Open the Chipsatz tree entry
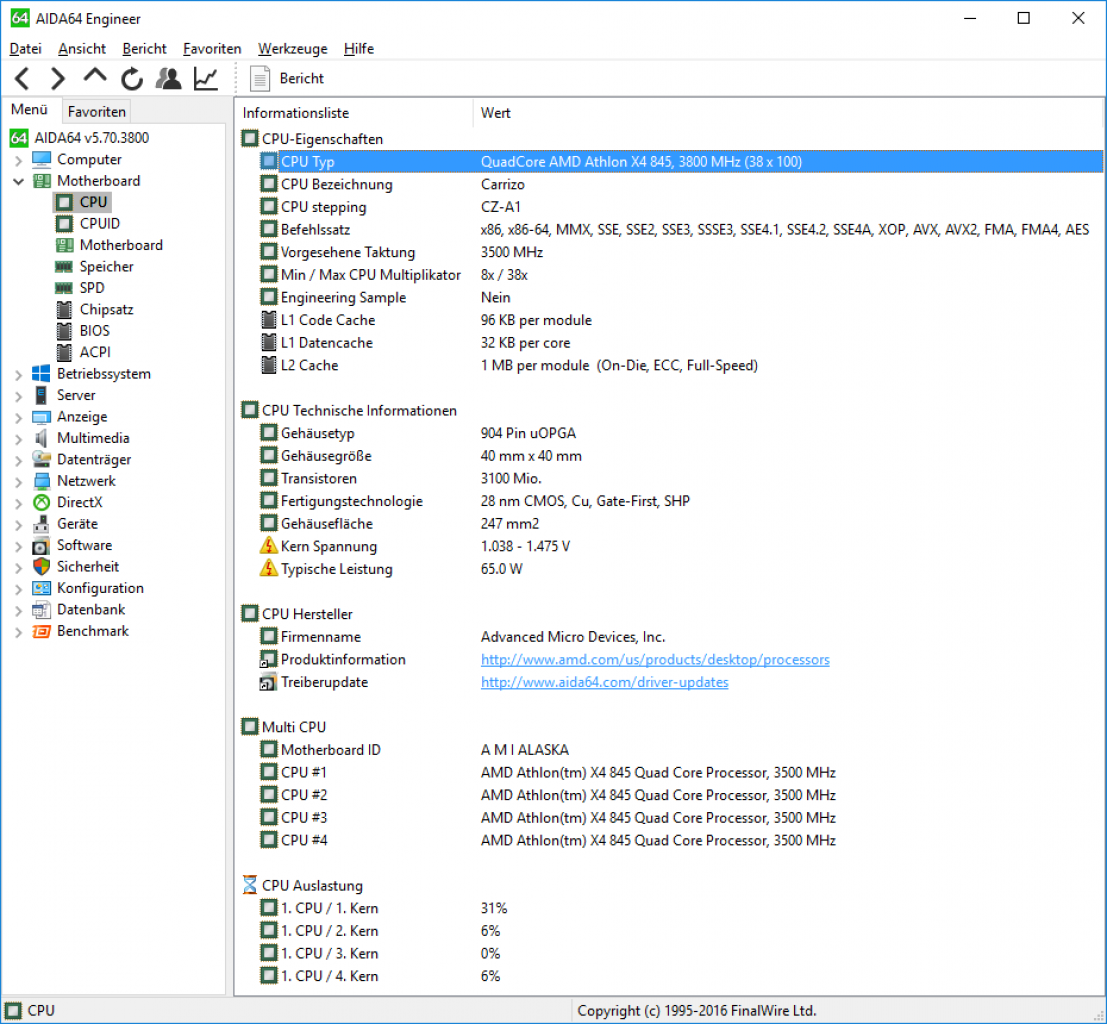Viewport: 1107px width, 1024px height. pos(106,309)
